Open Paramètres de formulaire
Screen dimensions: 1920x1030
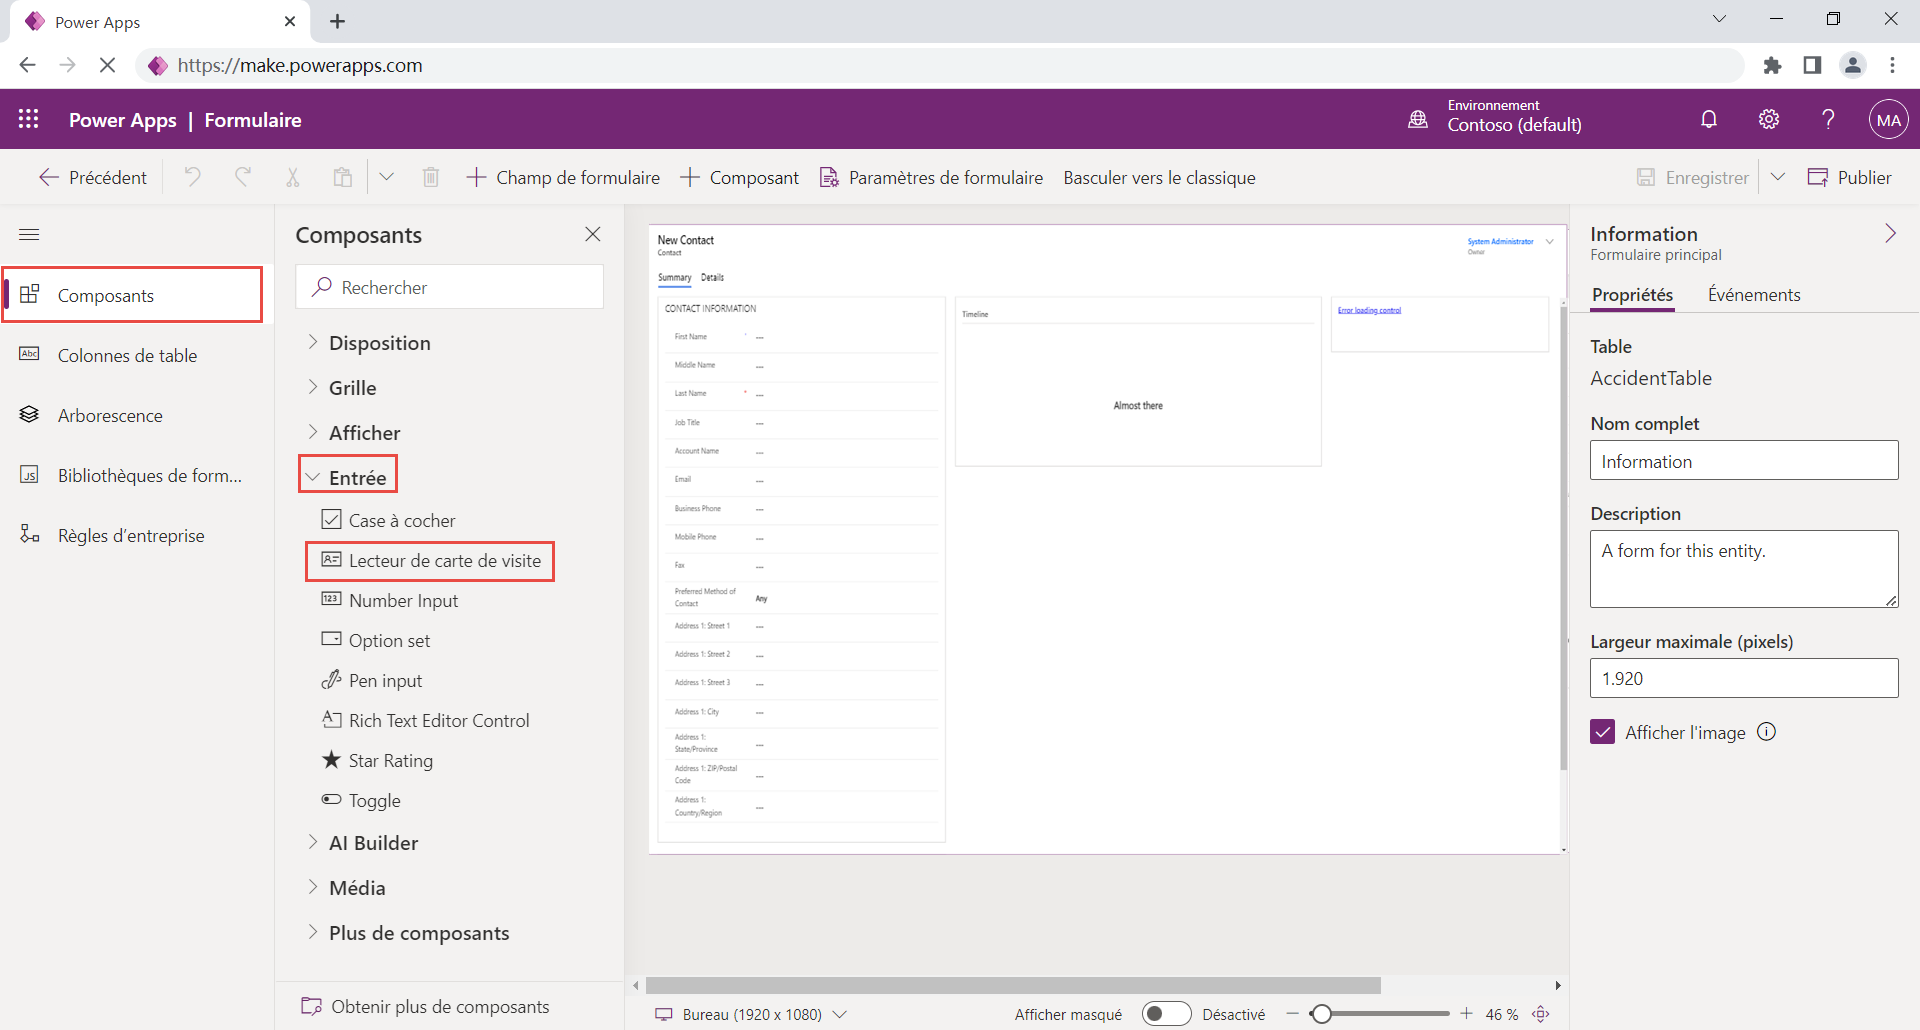931,177
